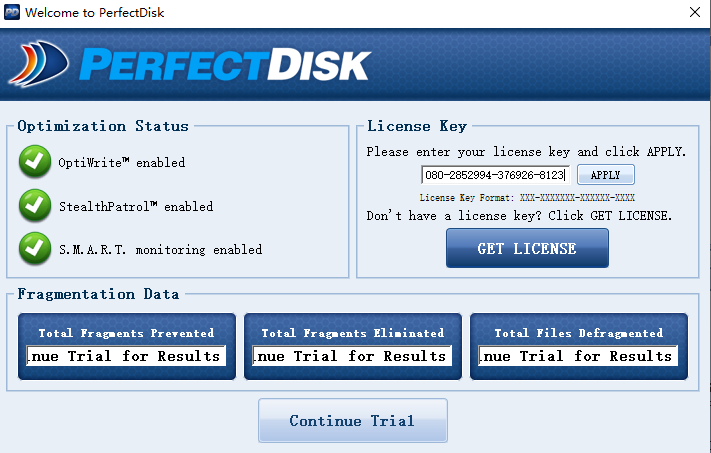Click the StealthPatrol green checkmark icon

35,205
